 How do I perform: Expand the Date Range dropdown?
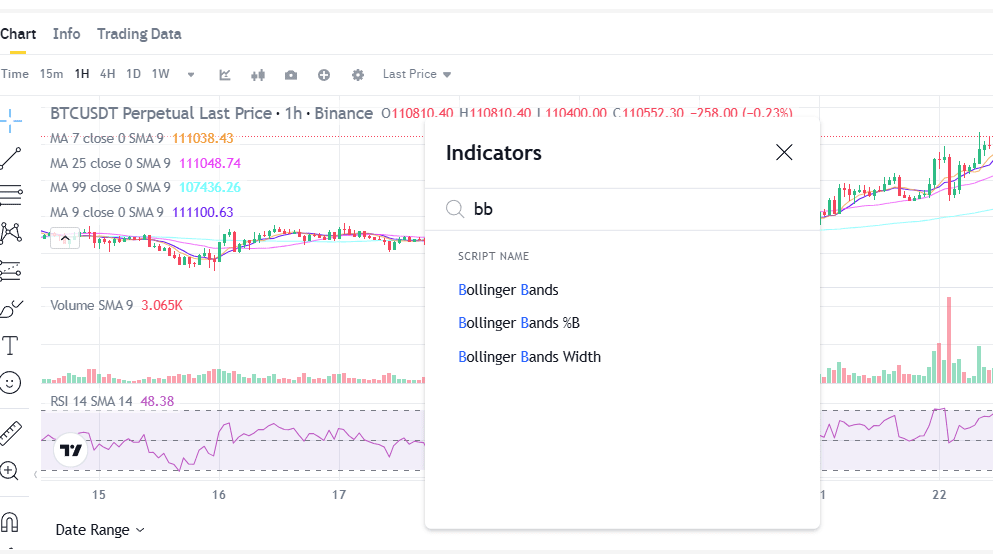[100, 530]
